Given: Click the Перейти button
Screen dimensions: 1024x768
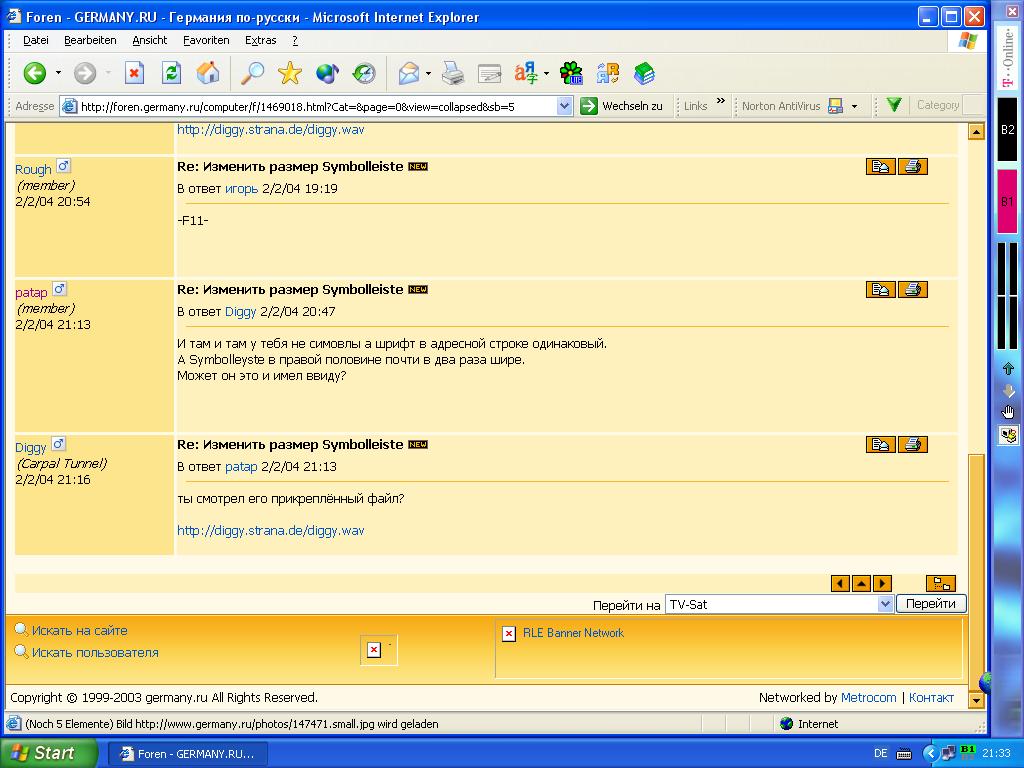Looking at the screenshot, I should click(x=931, y=604).
